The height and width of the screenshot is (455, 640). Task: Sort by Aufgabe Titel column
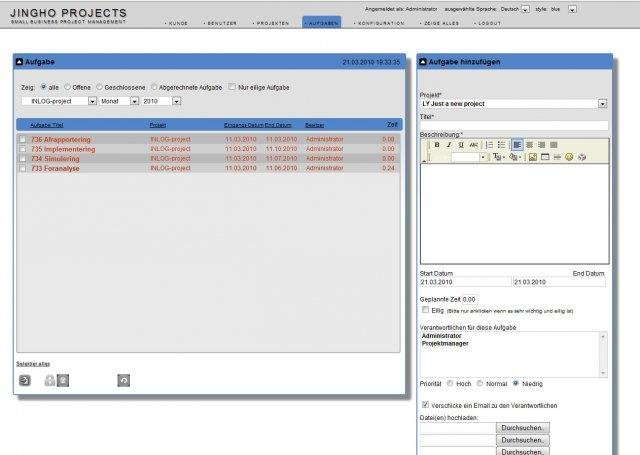[x=47, y=125]
